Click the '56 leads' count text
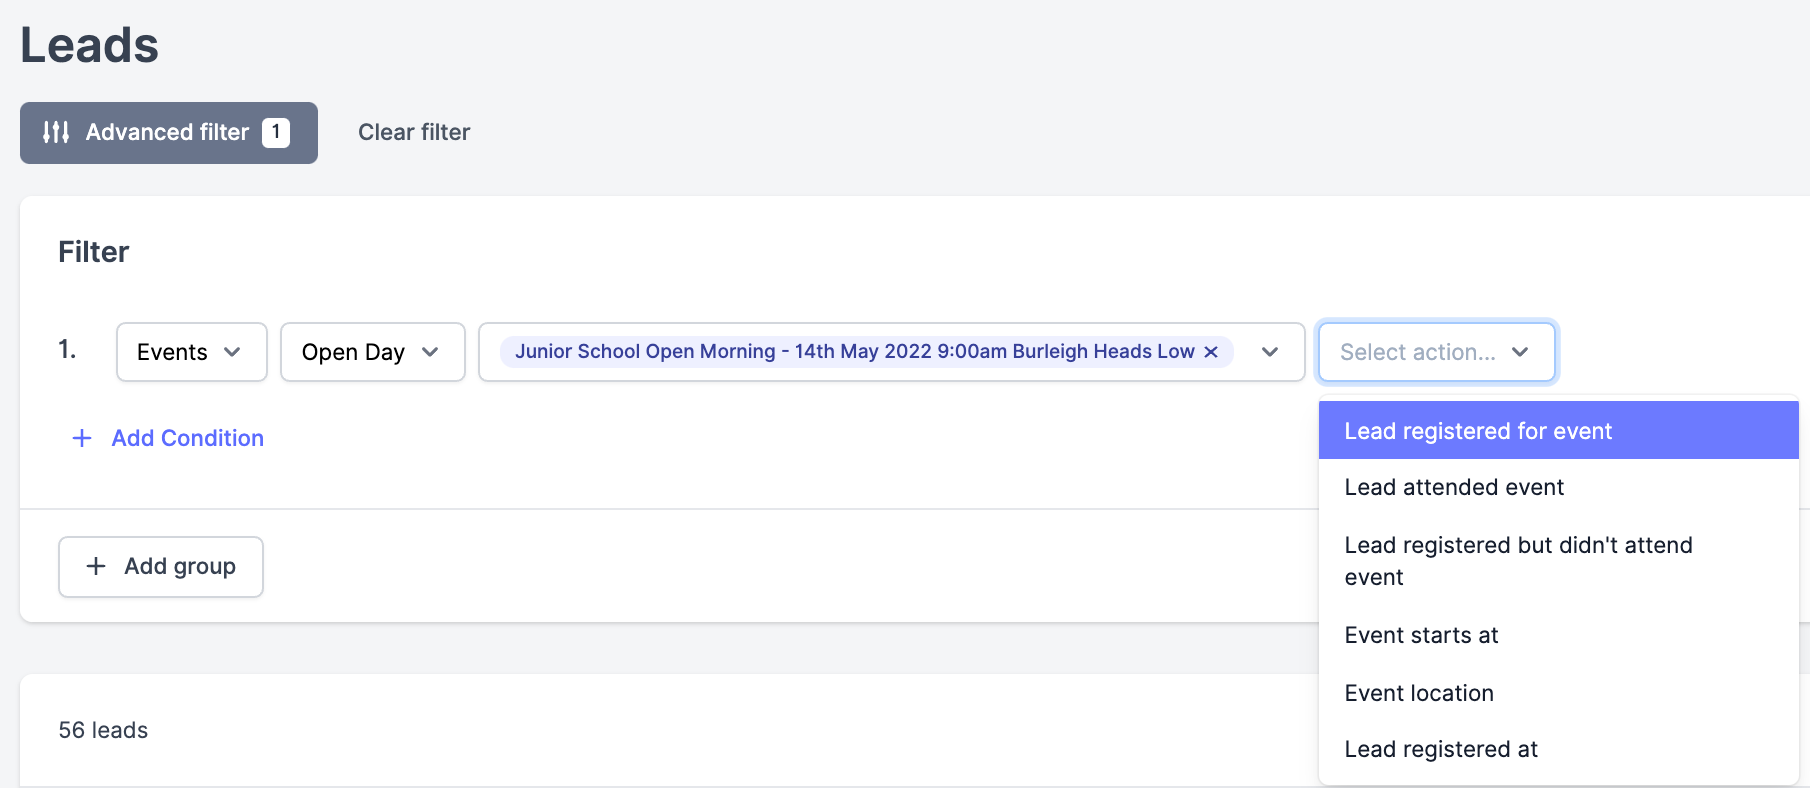Screen dimensions: 1810x788 tap(103, 730)
